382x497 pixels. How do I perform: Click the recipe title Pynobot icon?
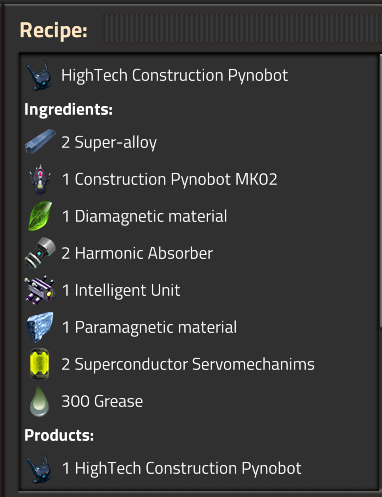[x=39, y=75]
